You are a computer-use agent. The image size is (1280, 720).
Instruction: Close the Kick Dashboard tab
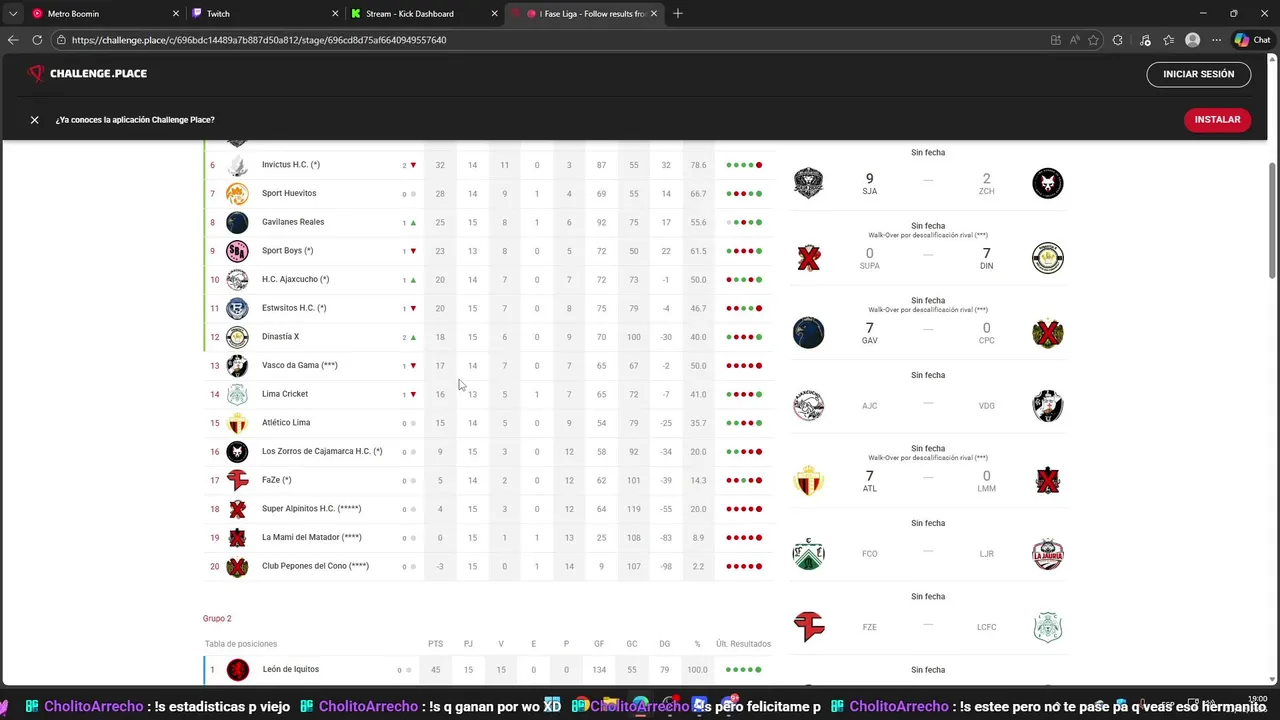(x=494, y=14)
